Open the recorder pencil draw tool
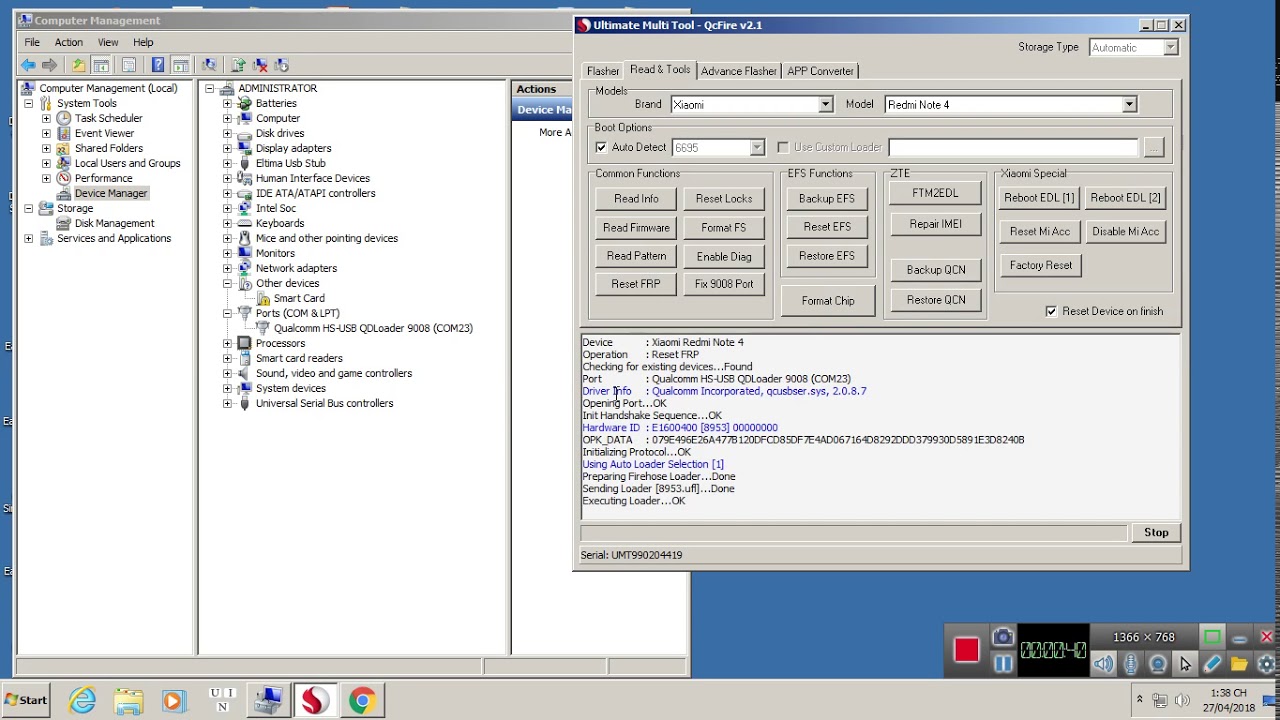Viewport: 1280px width, 720px height. (1212, 664)
